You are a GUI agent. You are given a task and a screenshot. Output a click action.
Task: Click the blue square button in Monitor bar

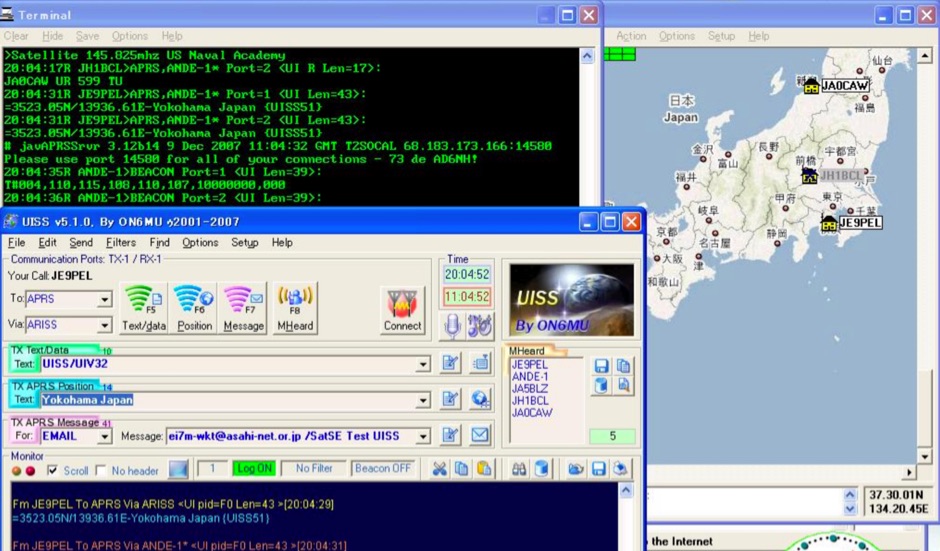point(178,469)
